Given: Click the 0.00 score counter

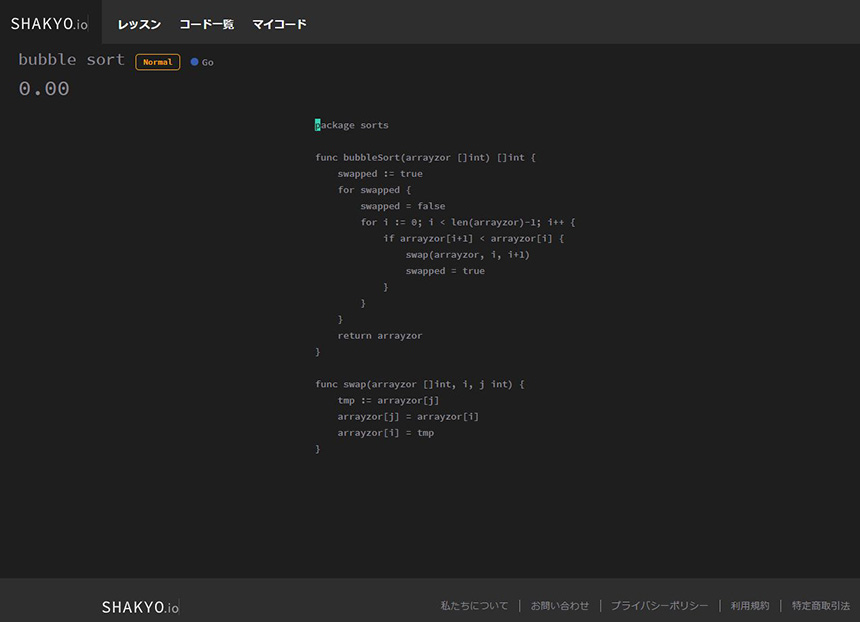Looking at the screenshot, I should click(44, 89).
